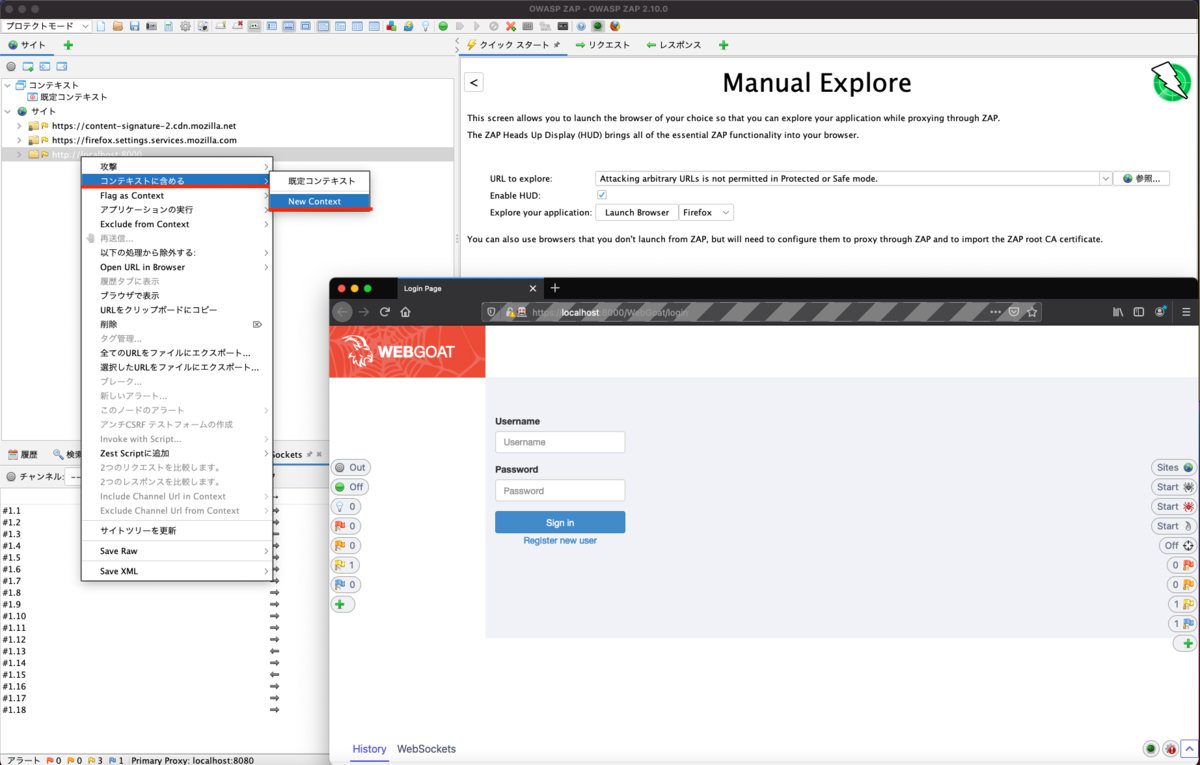Persist session using the floppy disk icon
This screenshot has height=765, width=1200.
click(134, 25)
